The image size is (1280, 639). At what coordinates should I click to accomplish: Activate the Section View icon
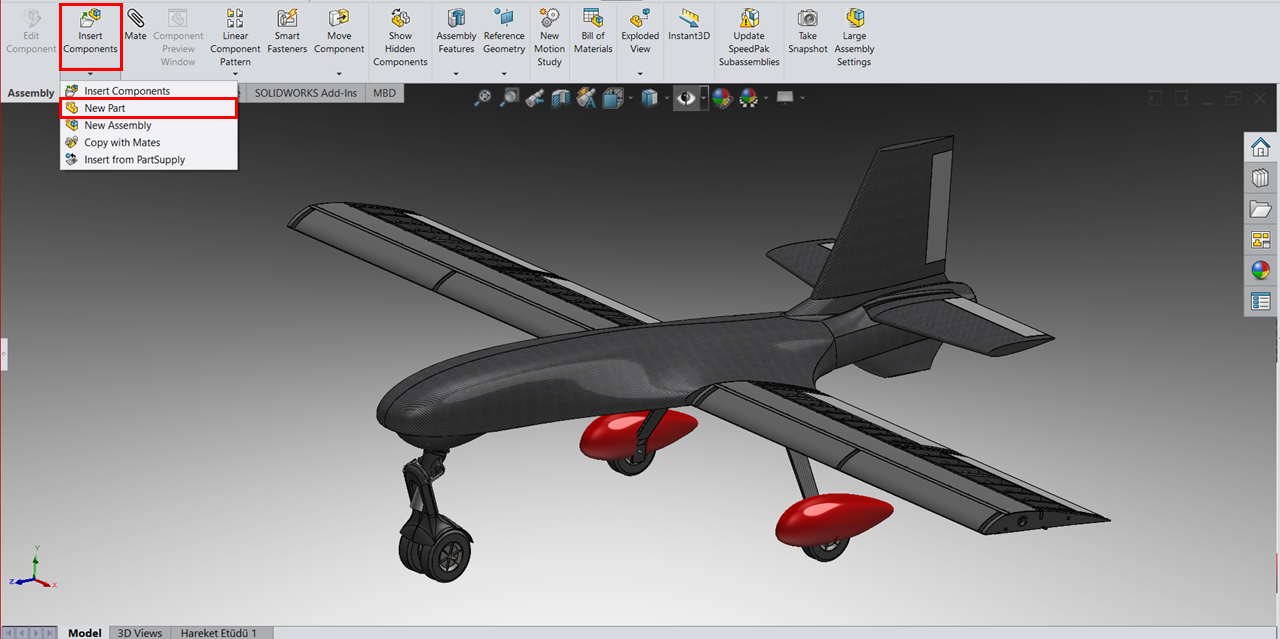click(561, 98)
